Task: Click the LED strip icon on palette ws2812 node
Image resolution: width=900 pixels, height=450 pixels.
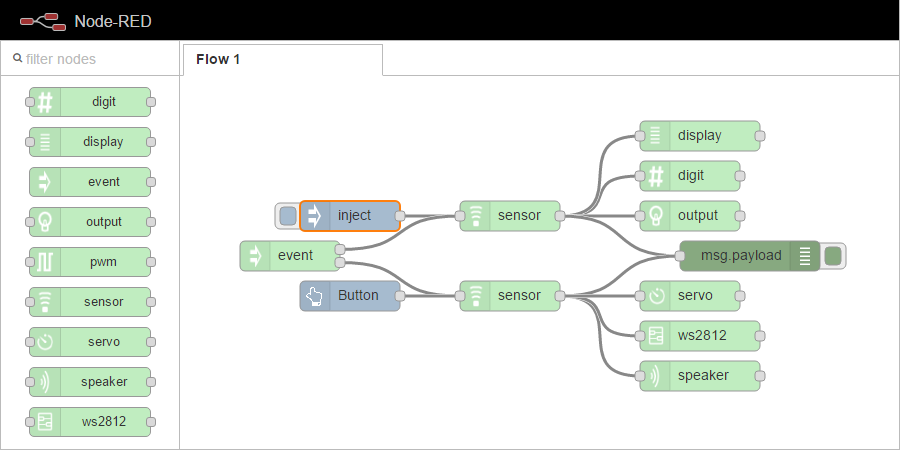Action: coord(45,422)
